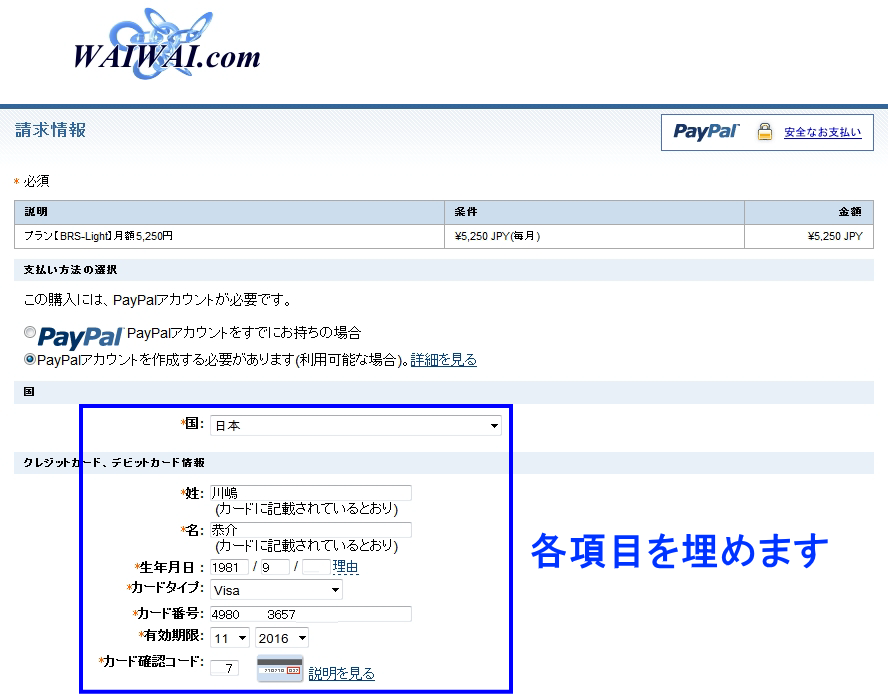The width and height of the screenshot is (888, 698).
Task: Open the 安全なお支払い link
Action: [x=822, y=132]
